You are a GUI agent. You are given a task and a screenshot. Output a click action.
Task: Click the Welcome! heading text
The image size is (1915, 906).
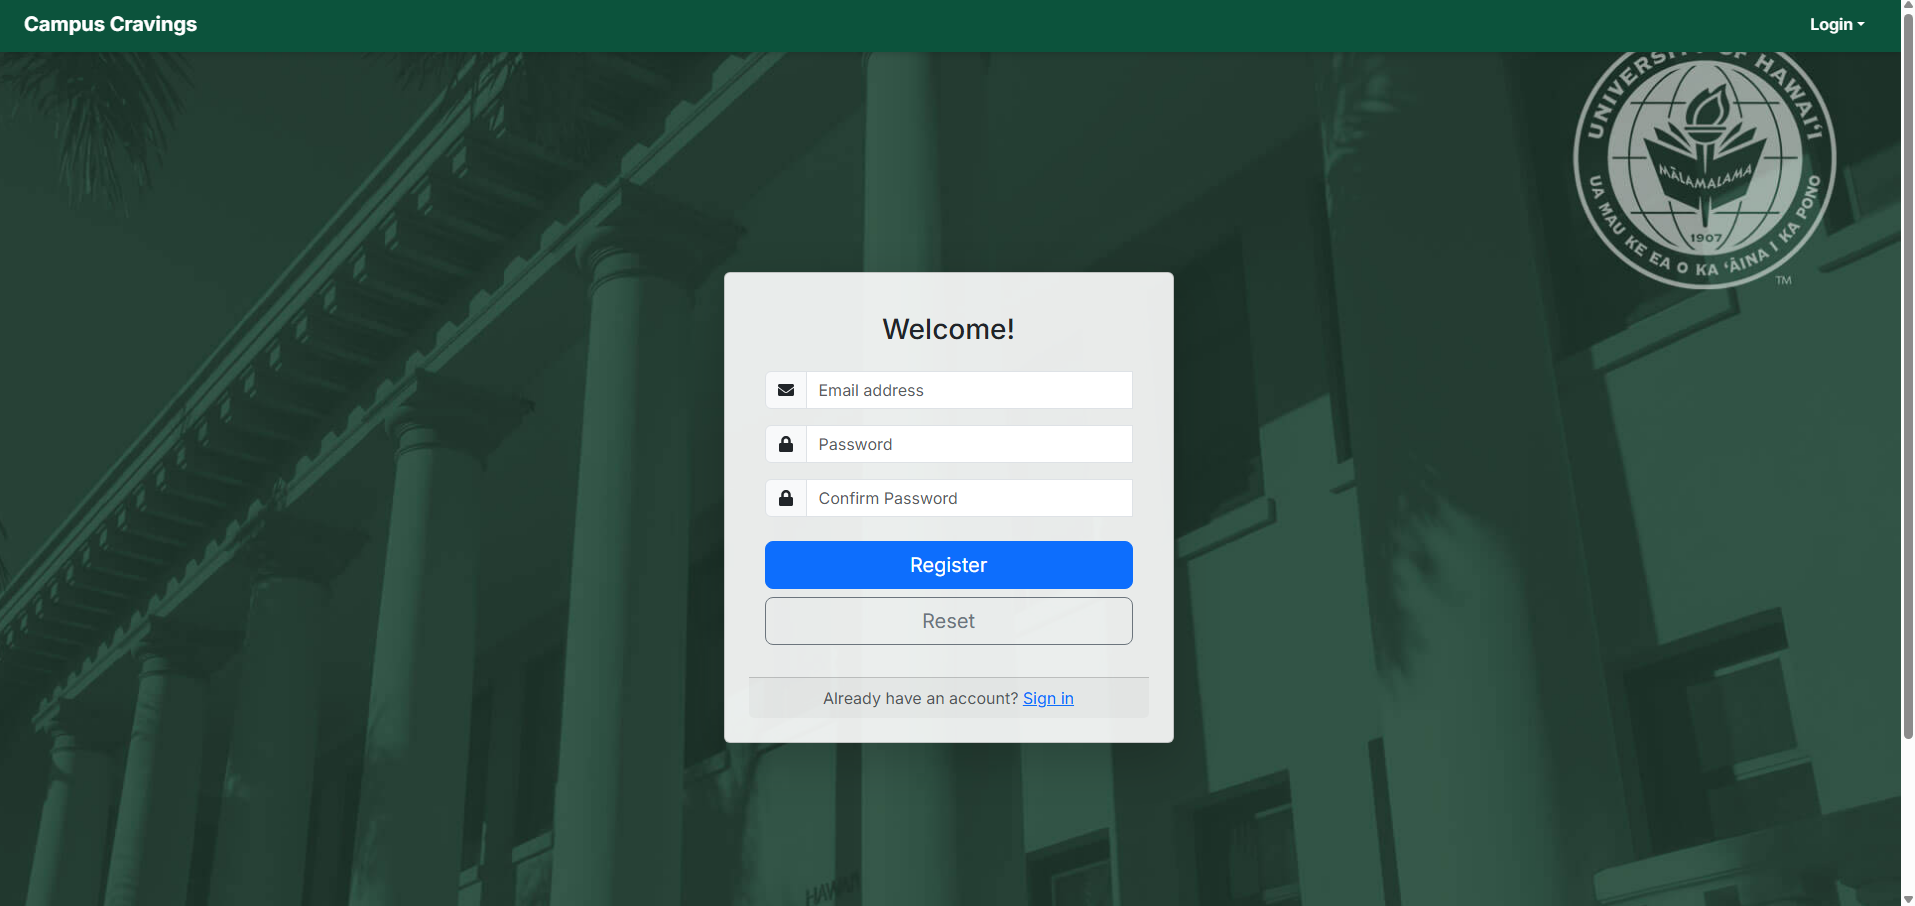(x=948, y=329)
